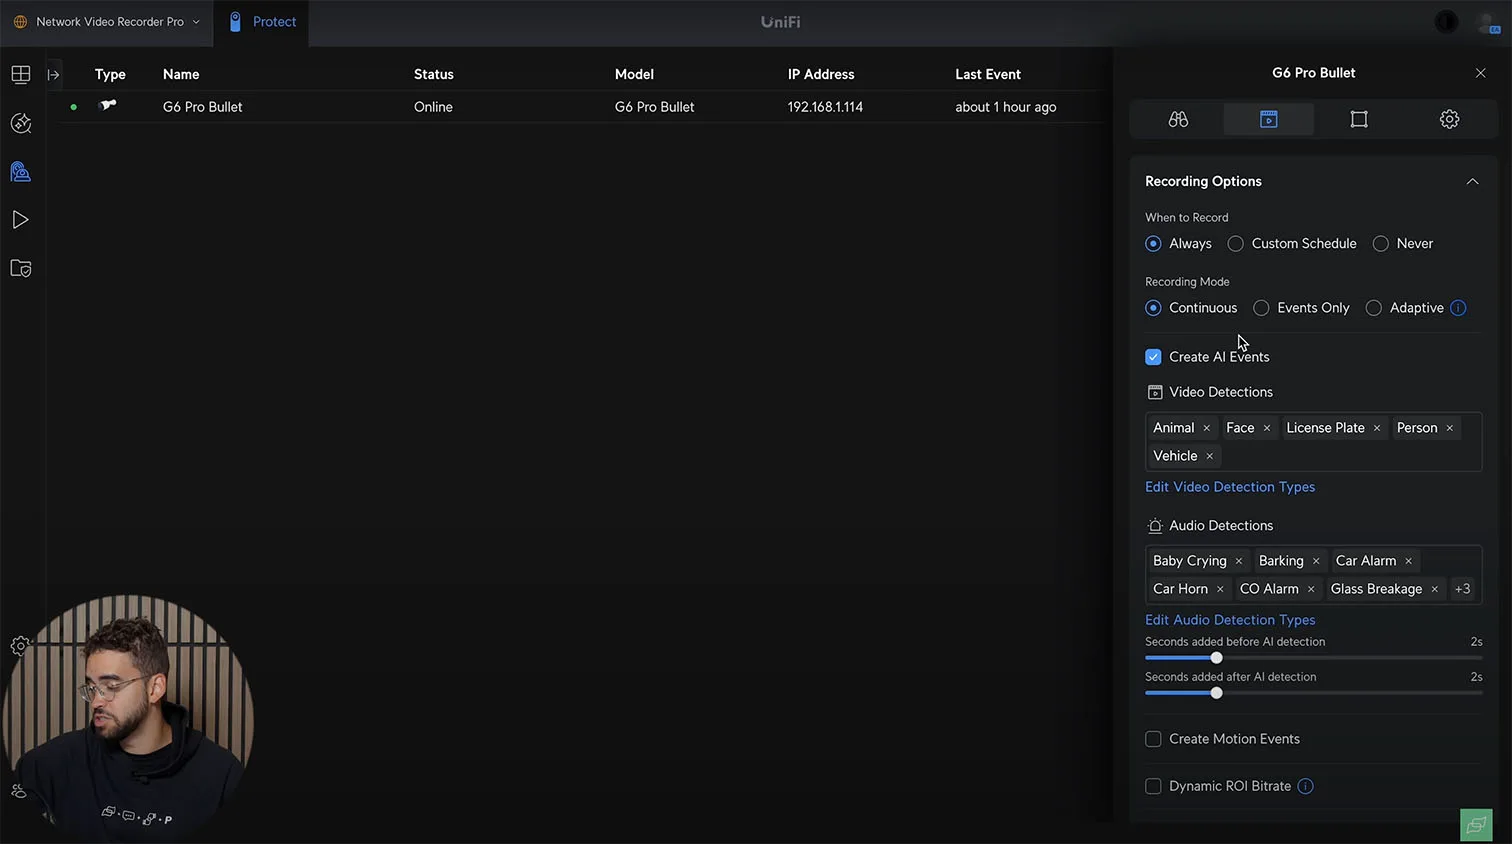Remove the Barking audio tag

tap(1316, 561)
